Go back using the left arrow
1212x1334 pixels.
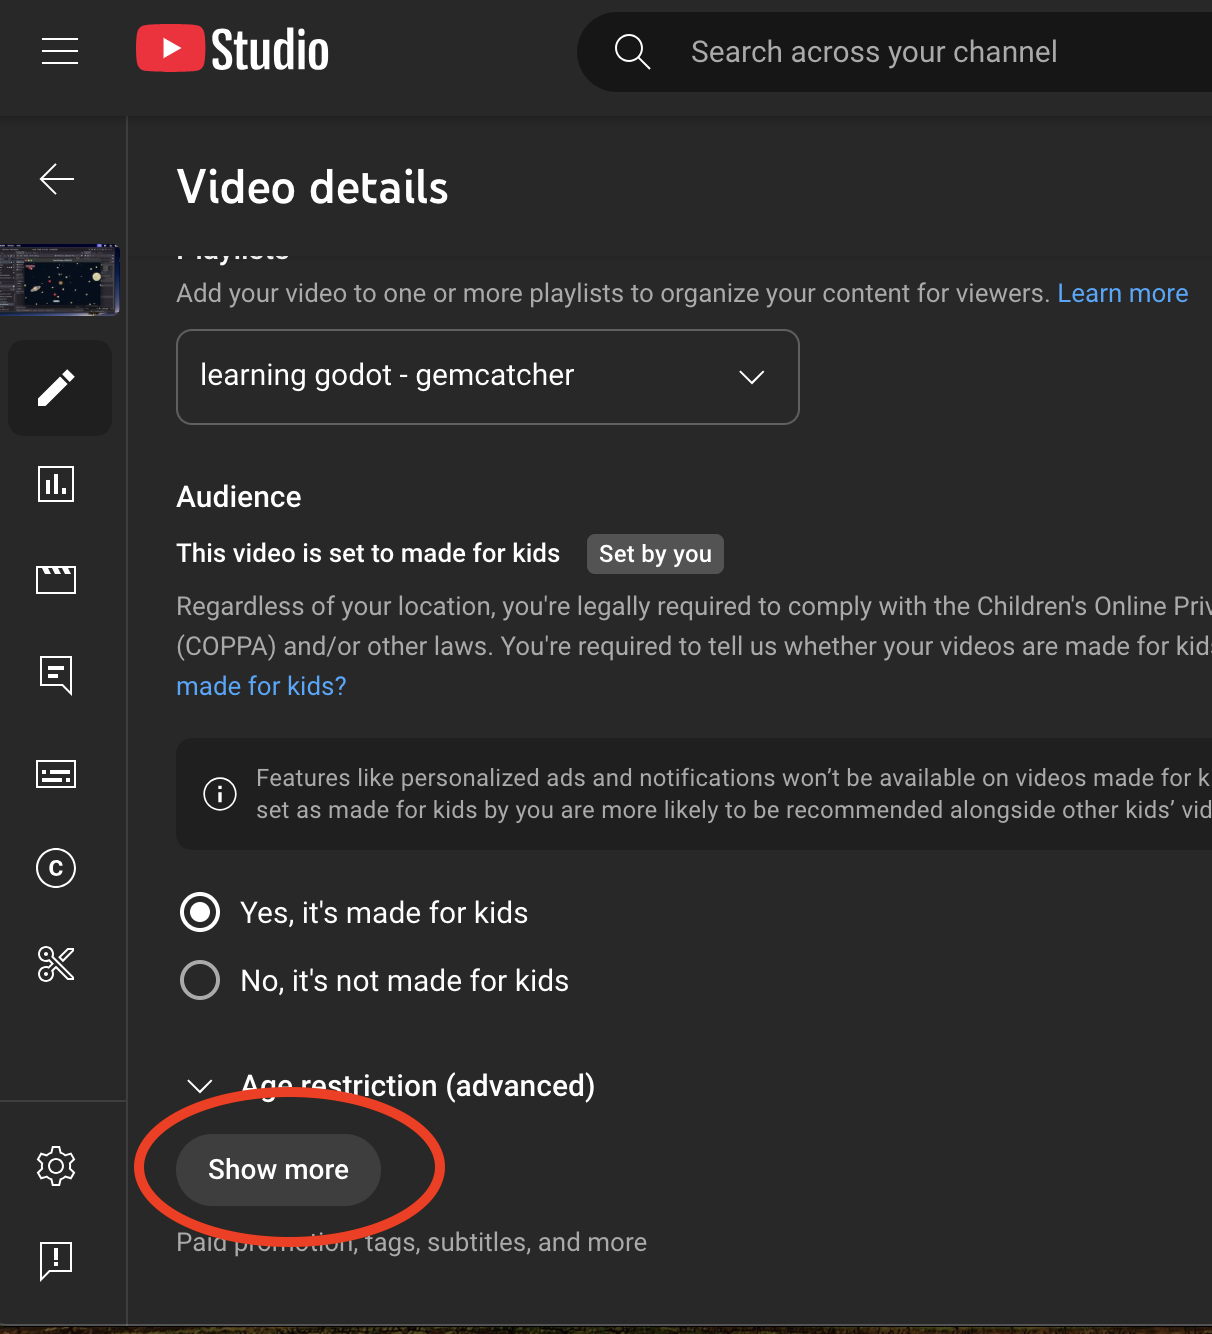57,179
